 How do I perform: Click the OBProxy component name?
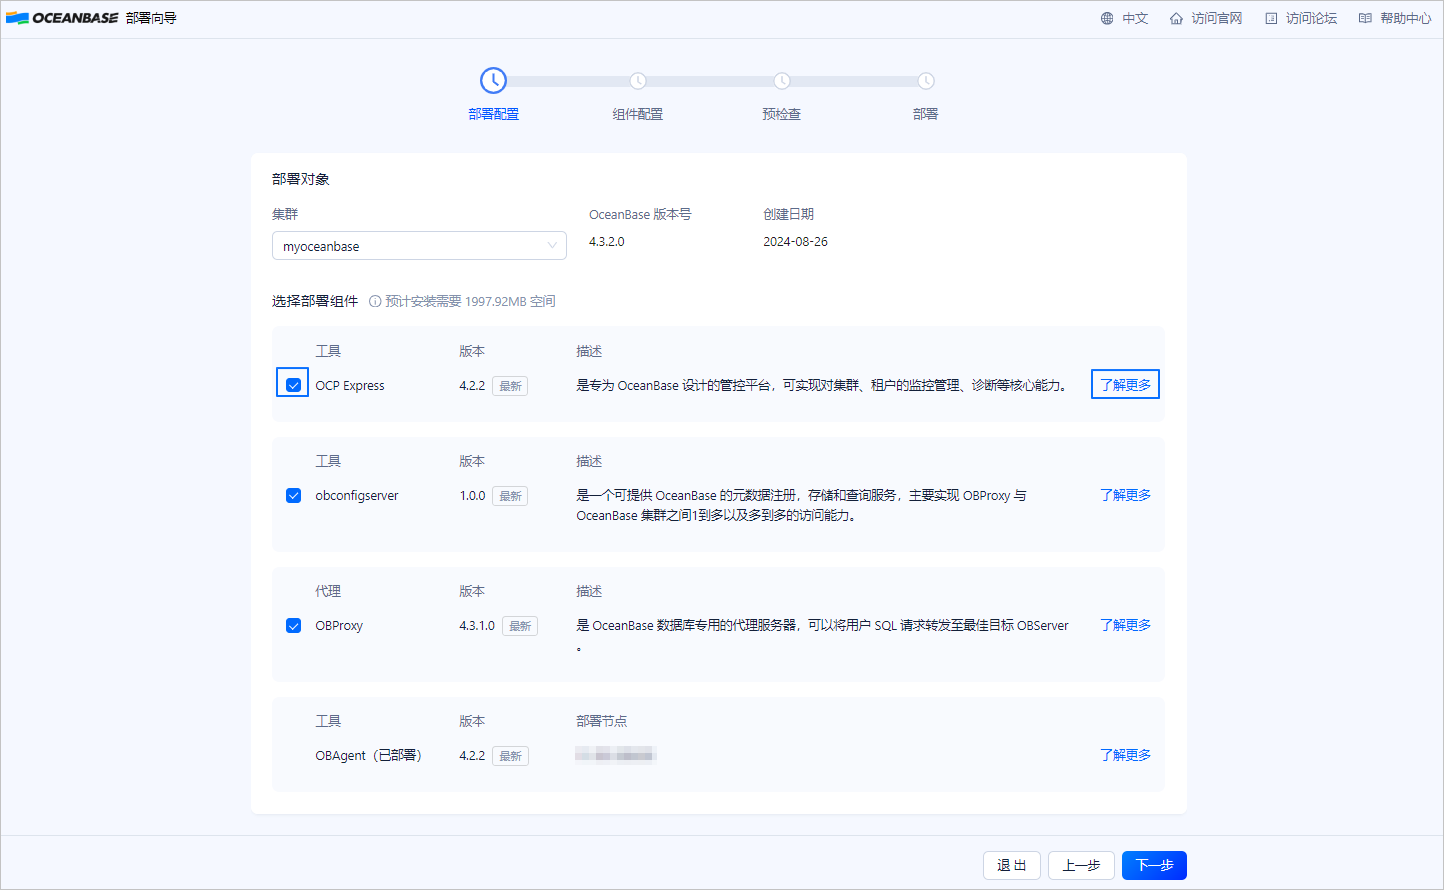[339, 625]
